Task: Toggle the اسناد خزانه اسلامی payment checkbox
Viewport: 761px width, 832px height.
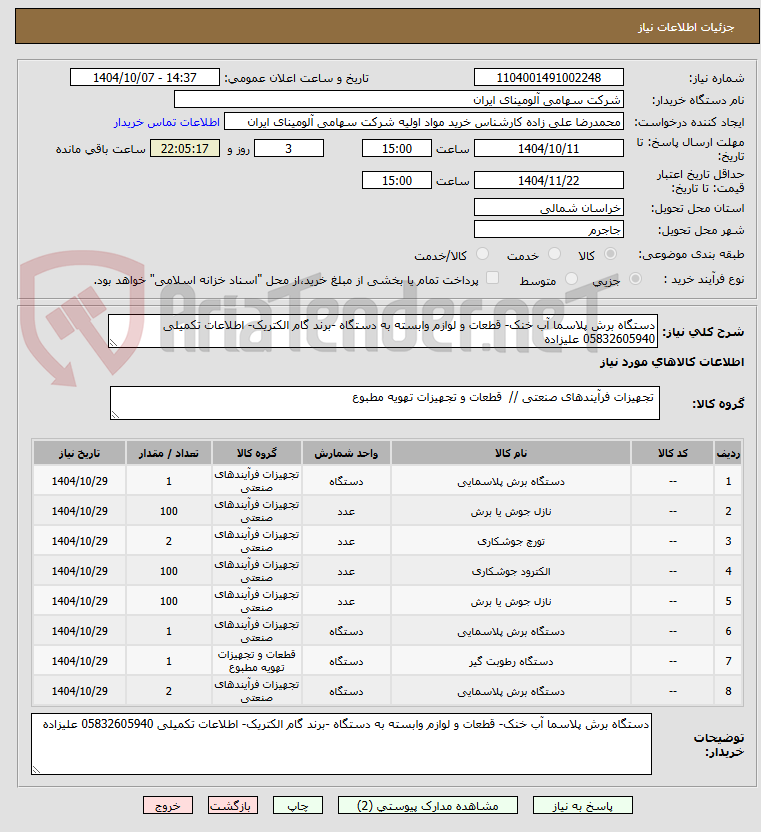Action: (492, 278)
